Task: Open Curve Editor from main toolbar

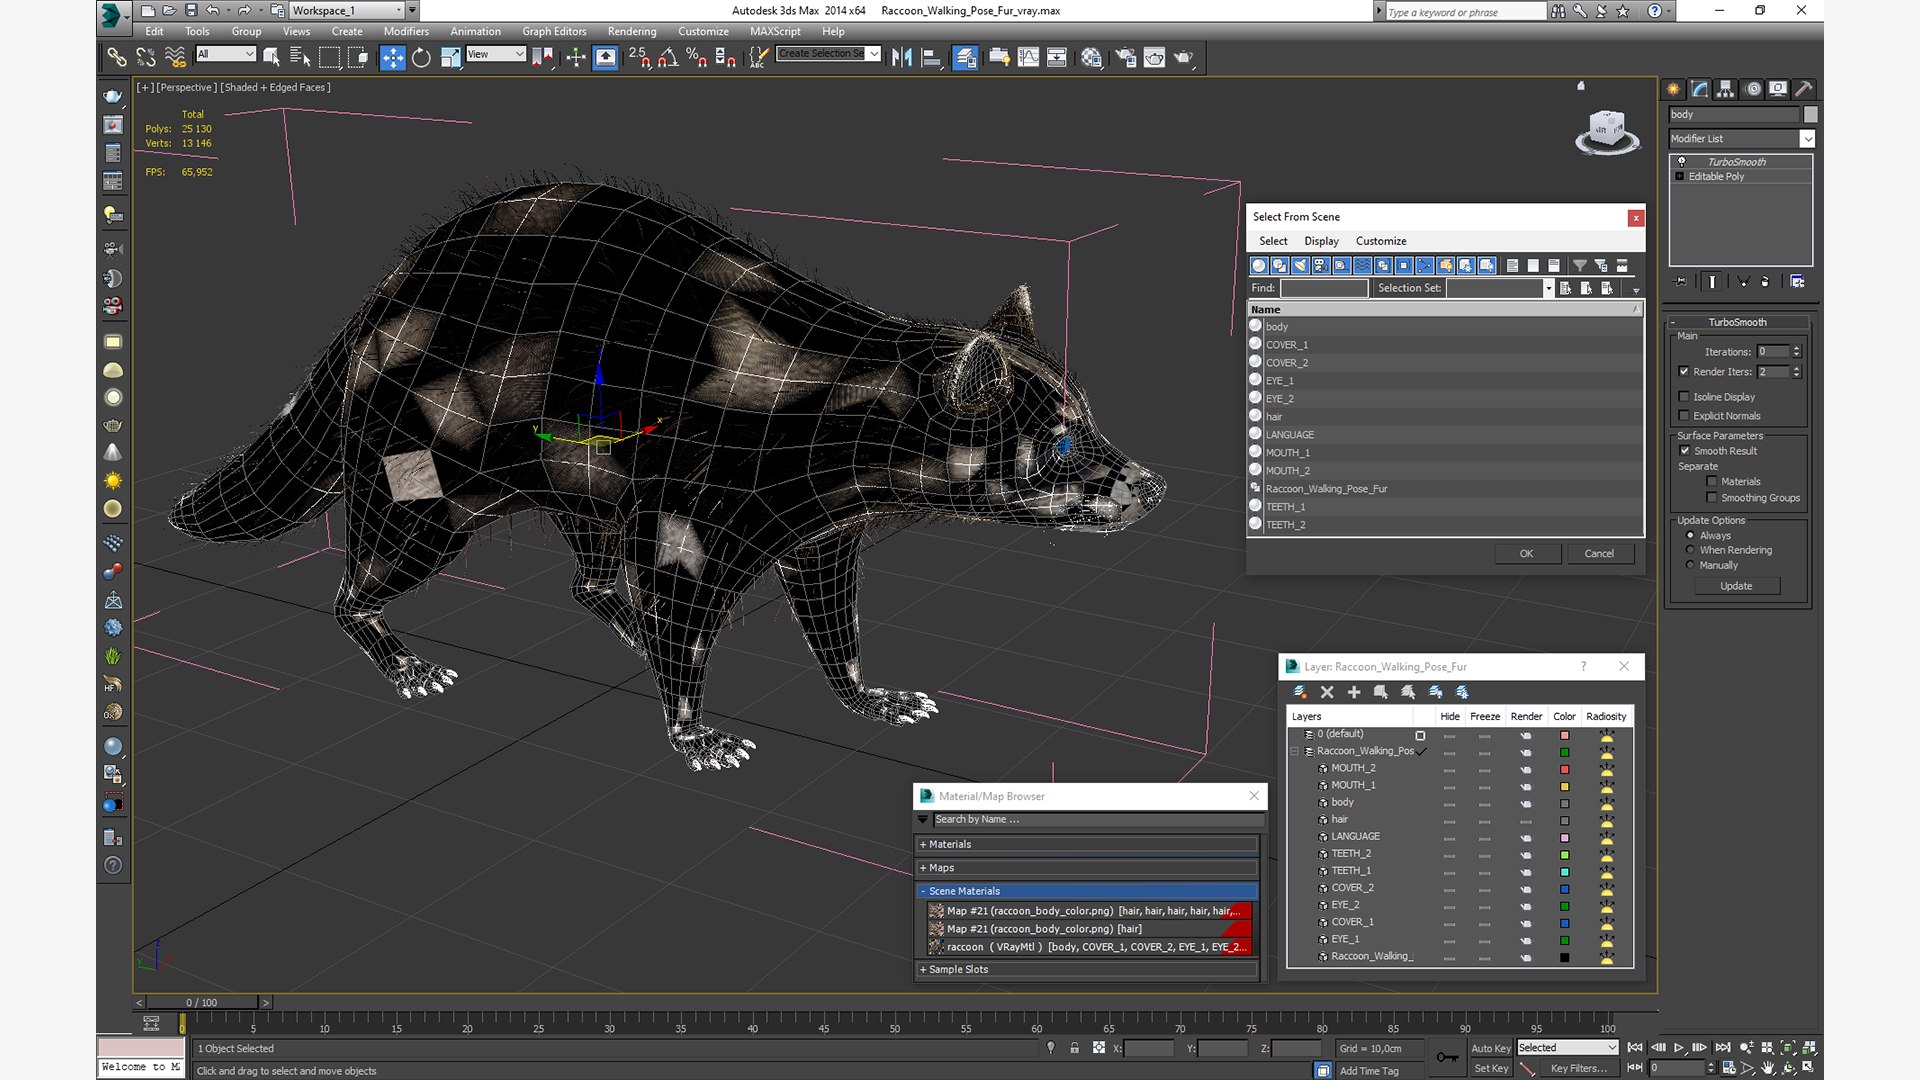Action: coord(1028,57)
